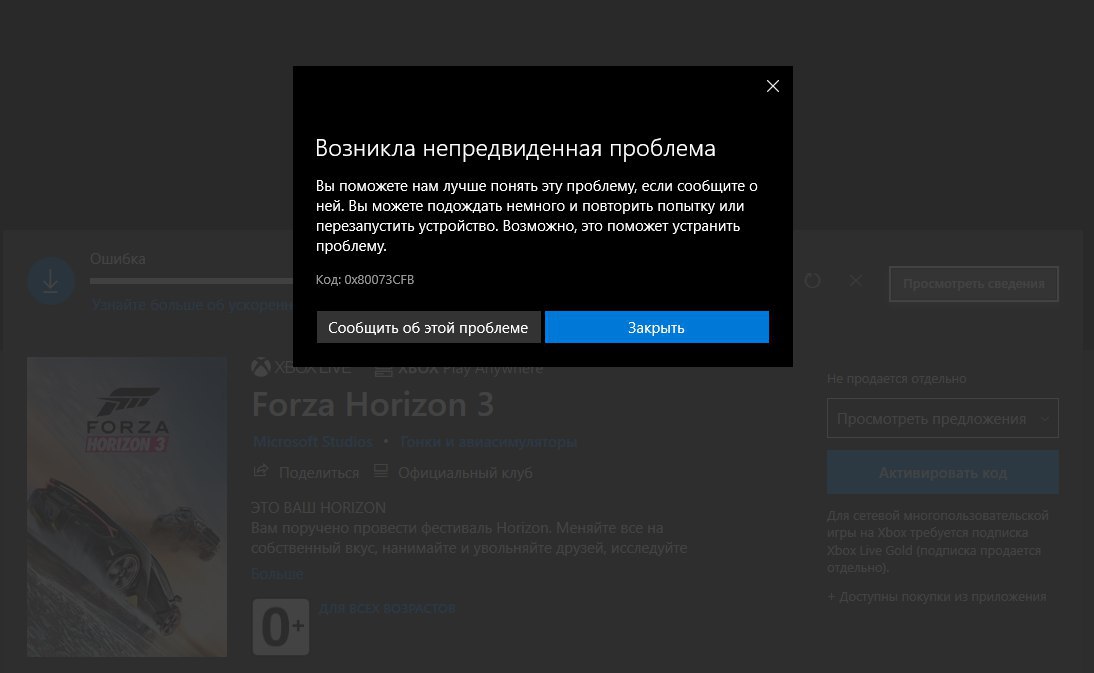
Task: Open Гонки и авиасимуляторы category link
Action: click(488, 441)
